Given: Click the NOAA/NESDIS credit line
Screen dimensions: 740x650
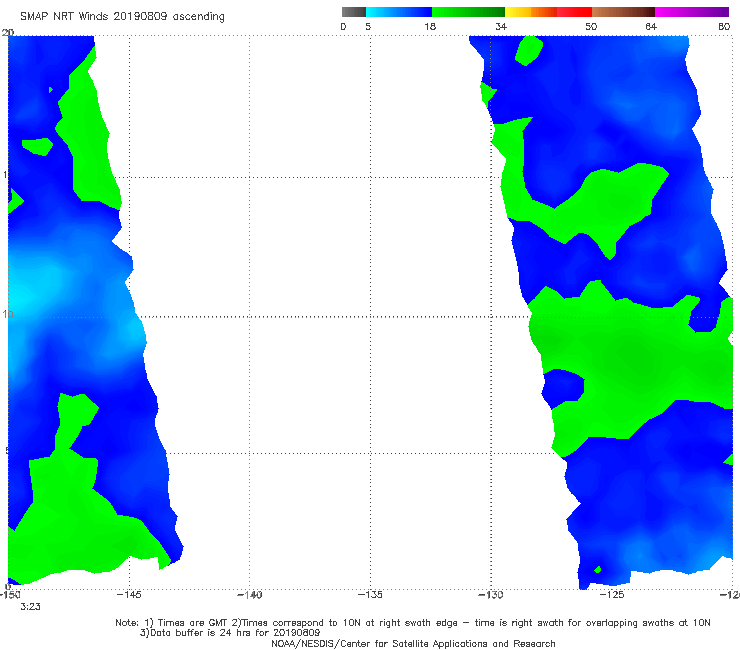Looking at the screenshot, I should tap(413, 644).
